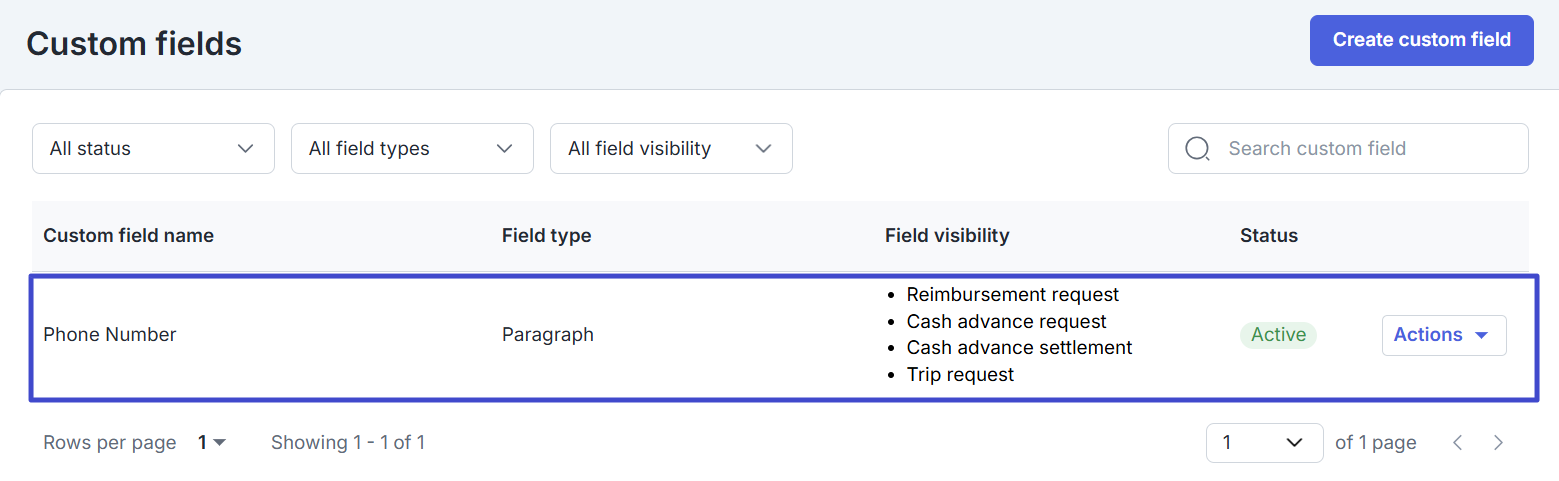This screenshot has height=481, width=1559.
Task: Open the All field visibility filter
Action: 671,148
